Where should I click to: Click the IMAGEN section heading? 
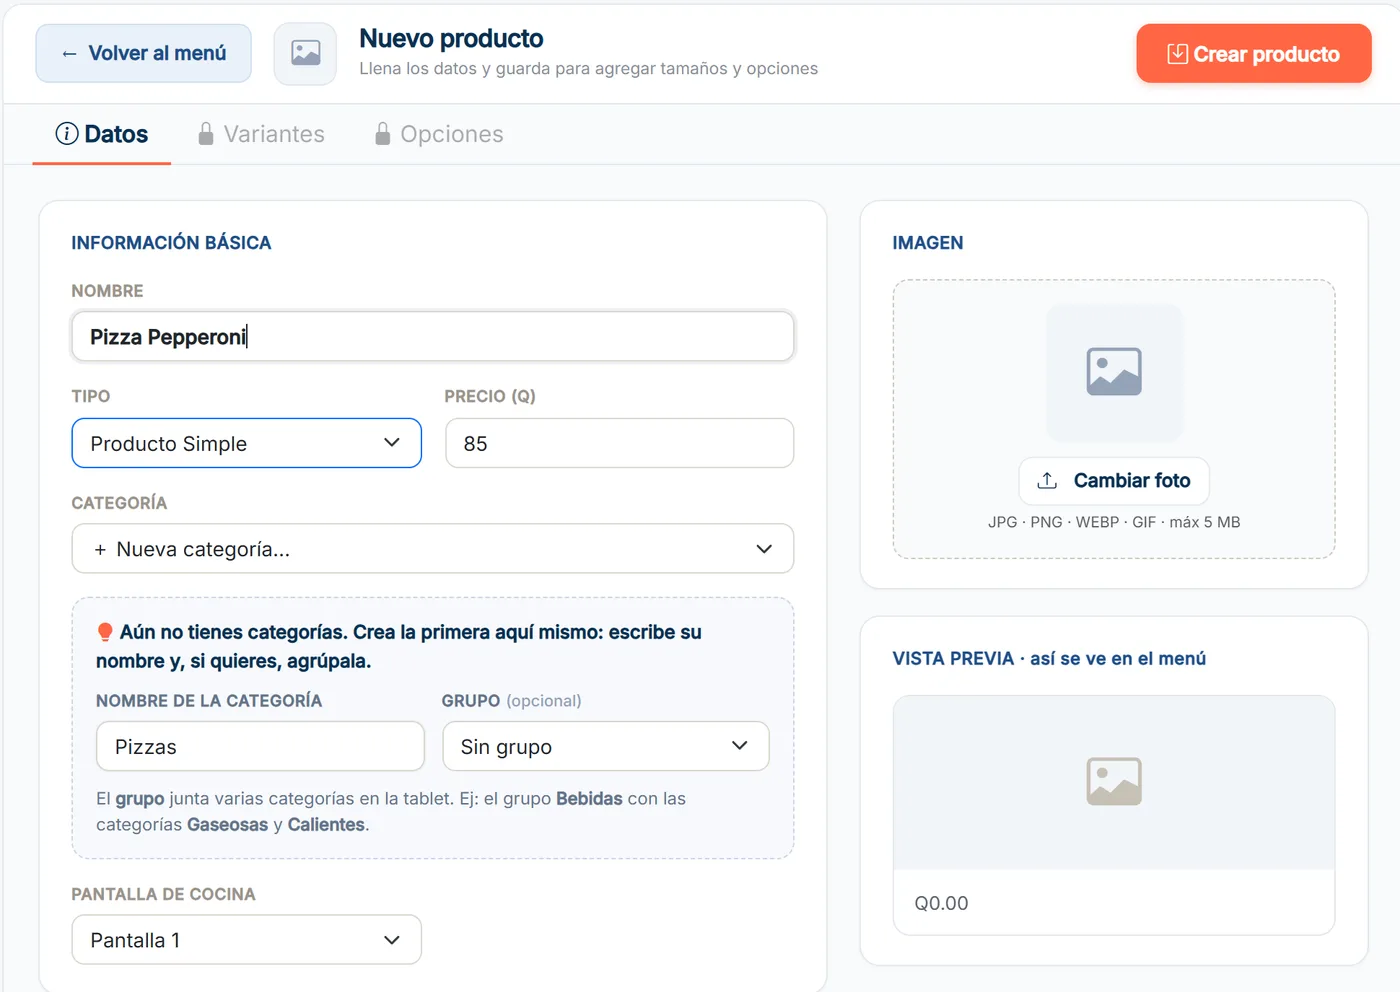tap(928, 243)
